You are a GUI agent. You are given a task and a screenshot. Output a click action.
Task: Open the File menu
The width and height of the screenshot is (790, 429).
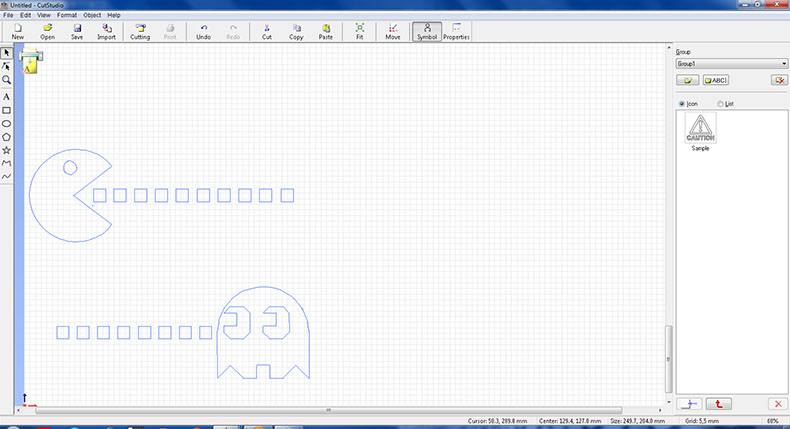click(8, 15)
